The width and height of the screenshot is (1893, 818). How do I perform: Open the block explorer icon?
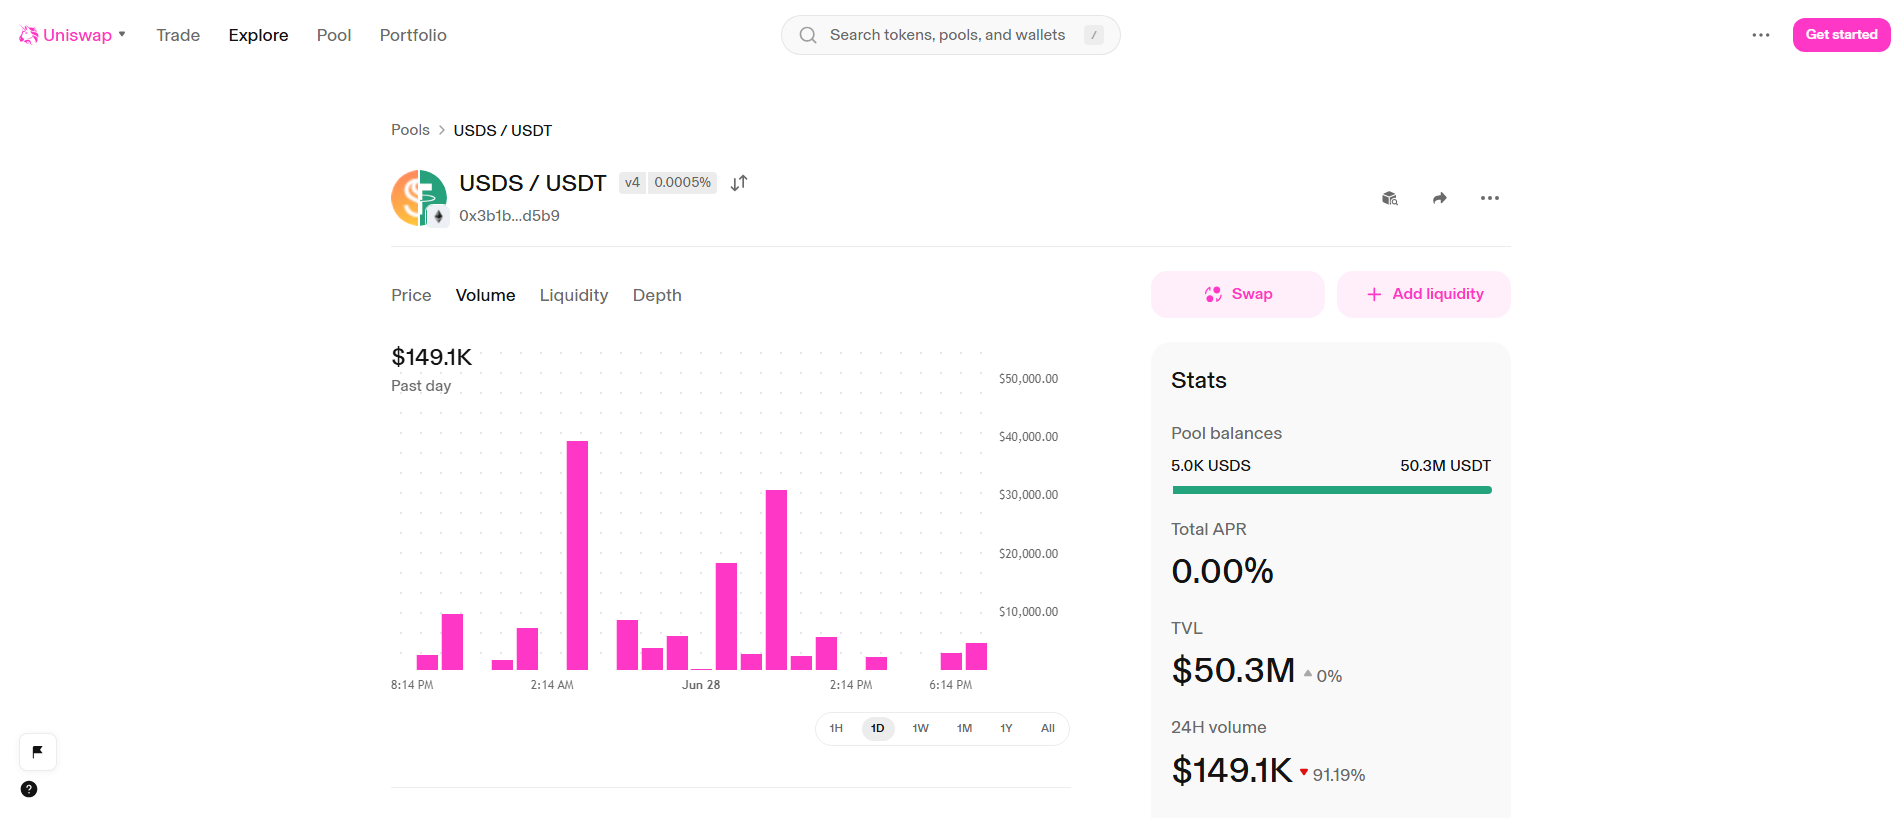[1390, 198]
